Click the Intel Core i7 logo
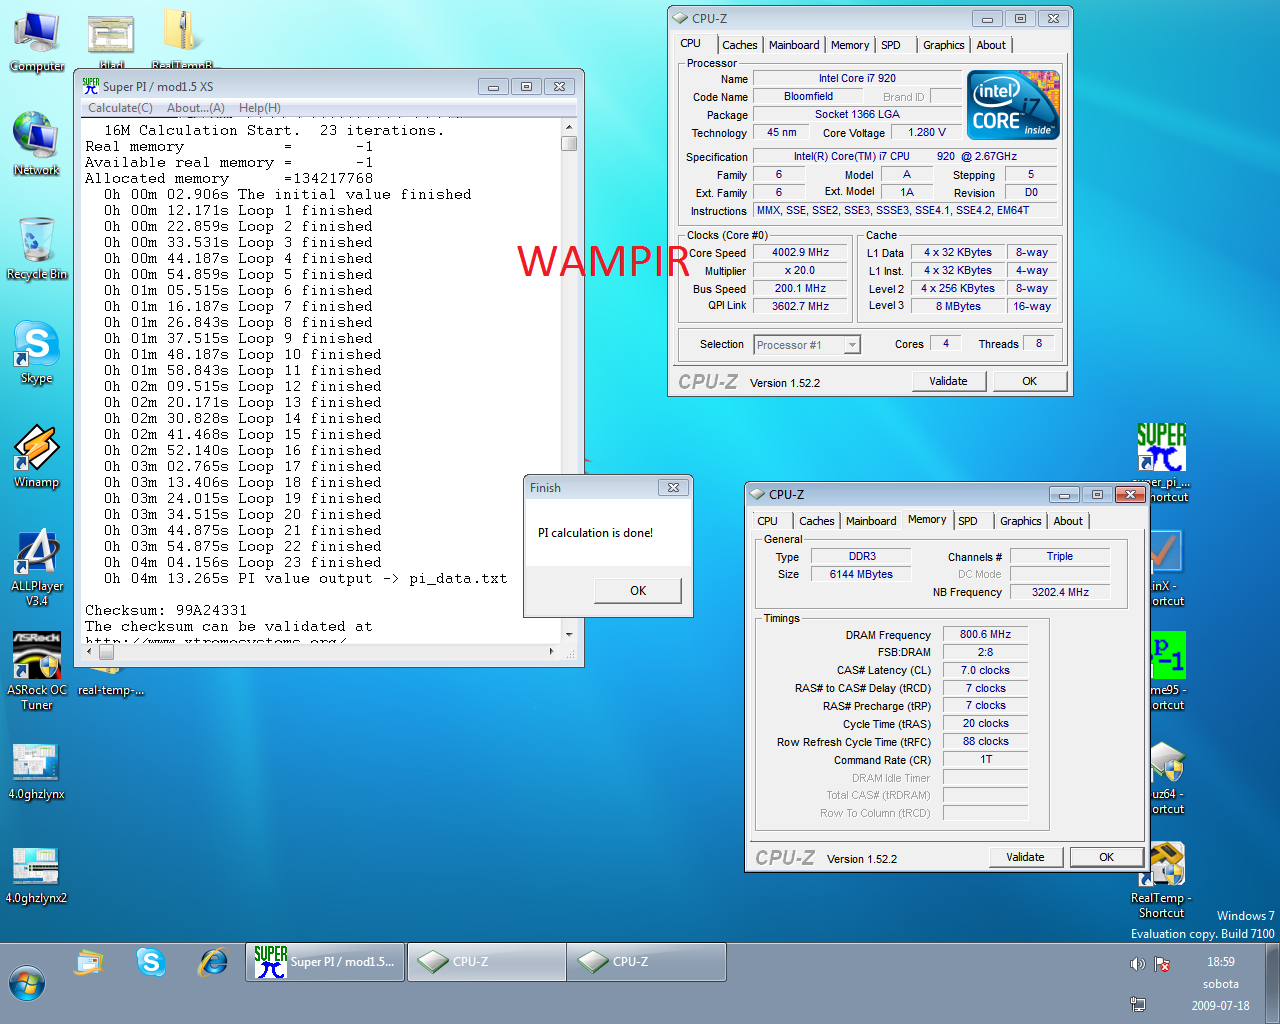1280x1024 pixels. point(1014,105)
